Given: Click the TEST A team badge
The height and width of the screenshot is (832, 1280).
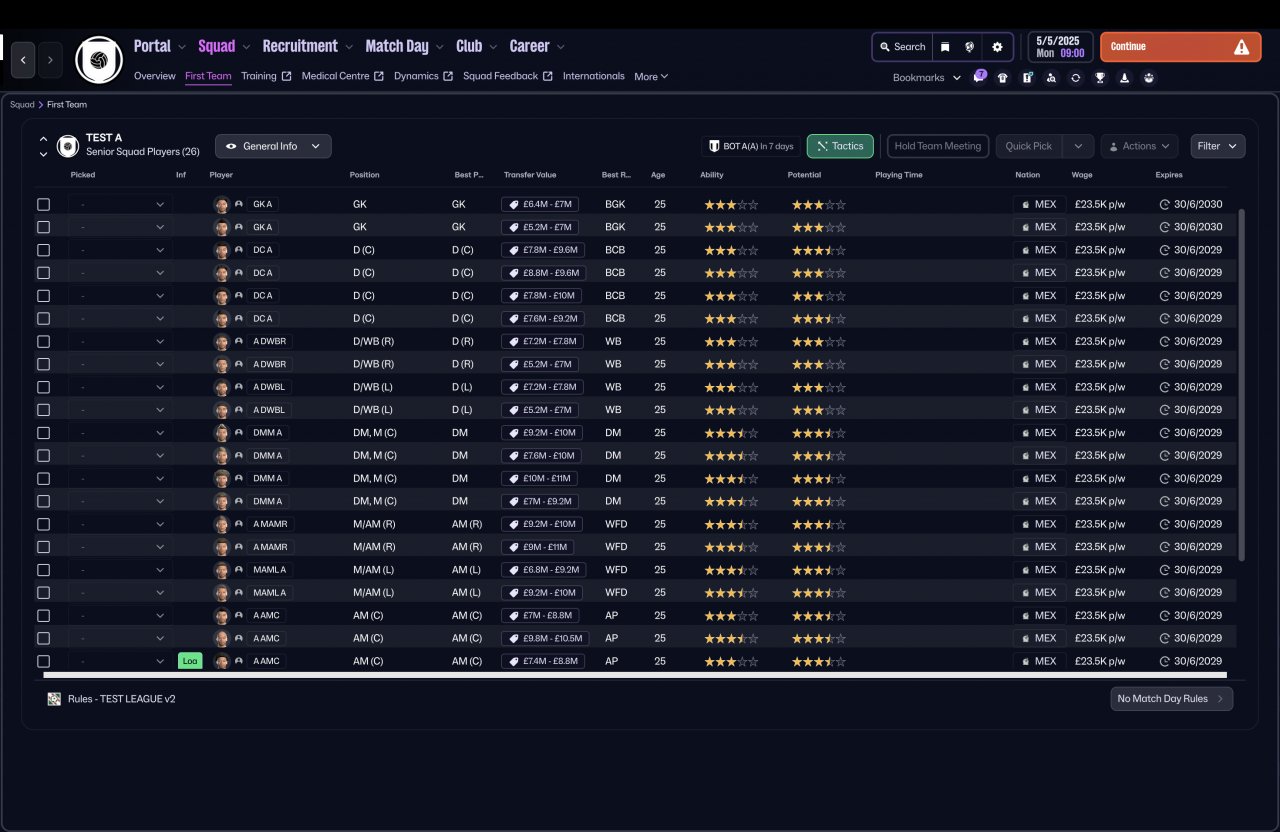Looking at the screenshot, I should [68, 146].
